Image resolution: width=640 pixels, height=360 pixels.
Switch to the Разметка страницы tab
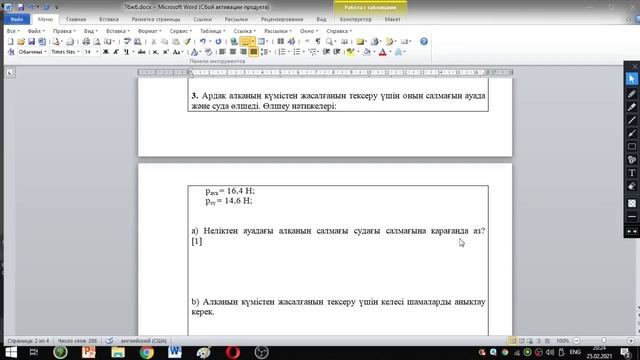[156, 19]
